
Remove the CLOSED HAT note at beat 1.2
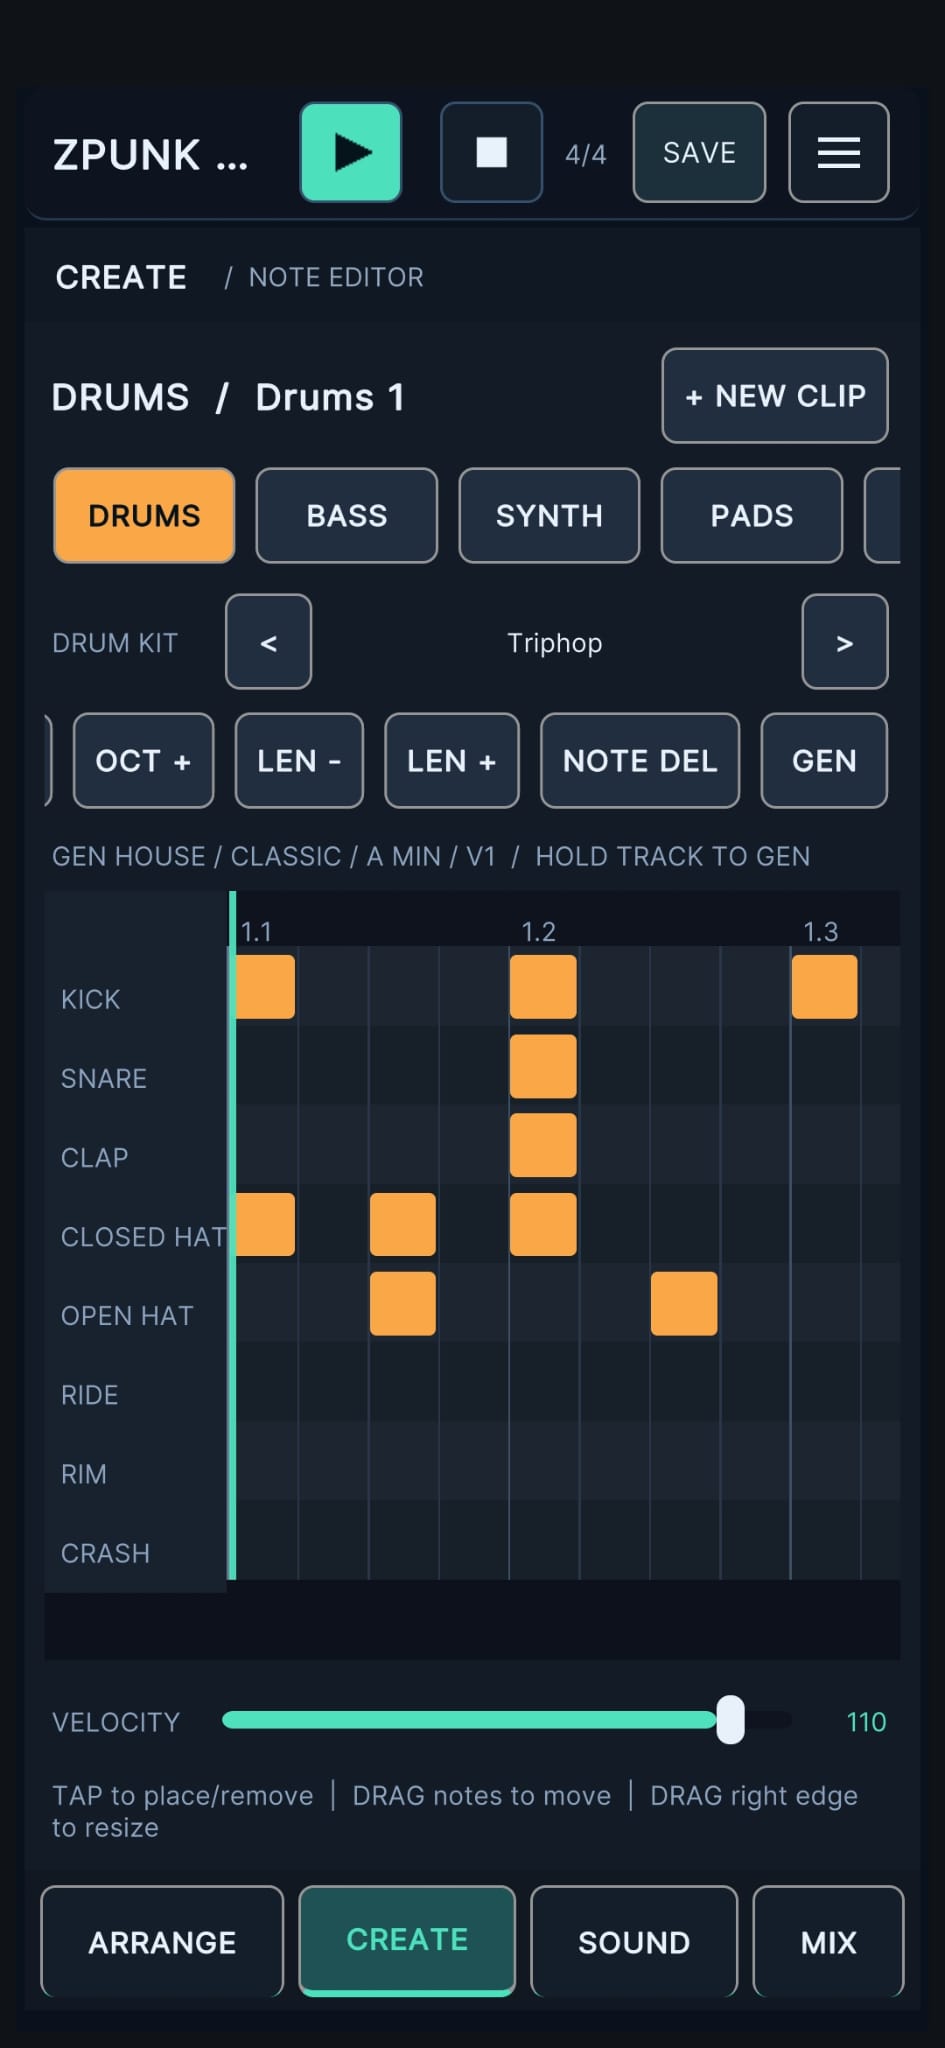pos(543,1224)
